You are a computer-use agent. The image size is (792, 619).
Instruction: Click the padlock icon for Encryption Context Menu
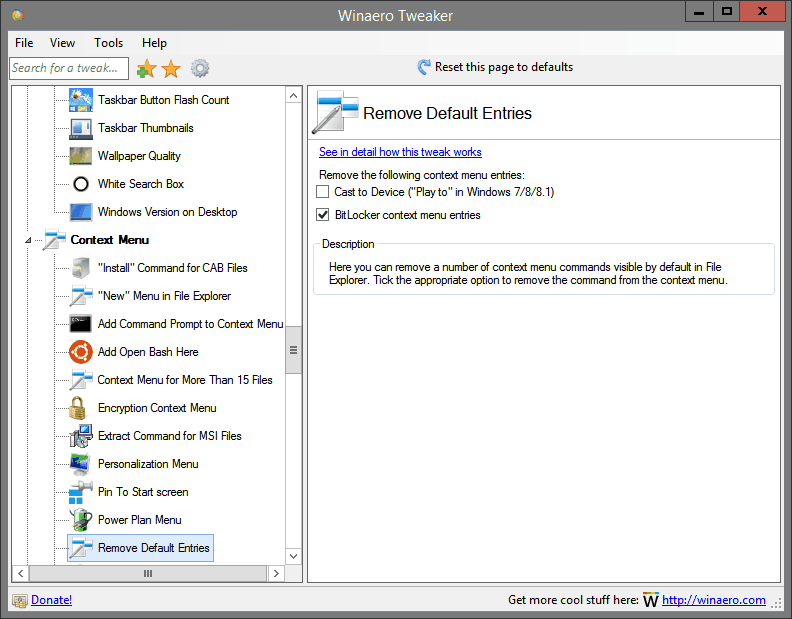point(77,408)
